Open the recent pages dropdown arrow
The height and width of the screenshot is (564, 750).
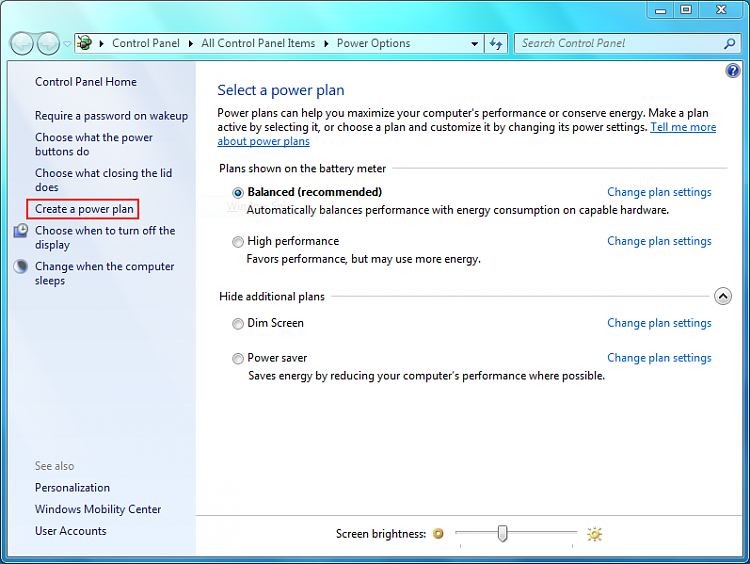(67, 44)
